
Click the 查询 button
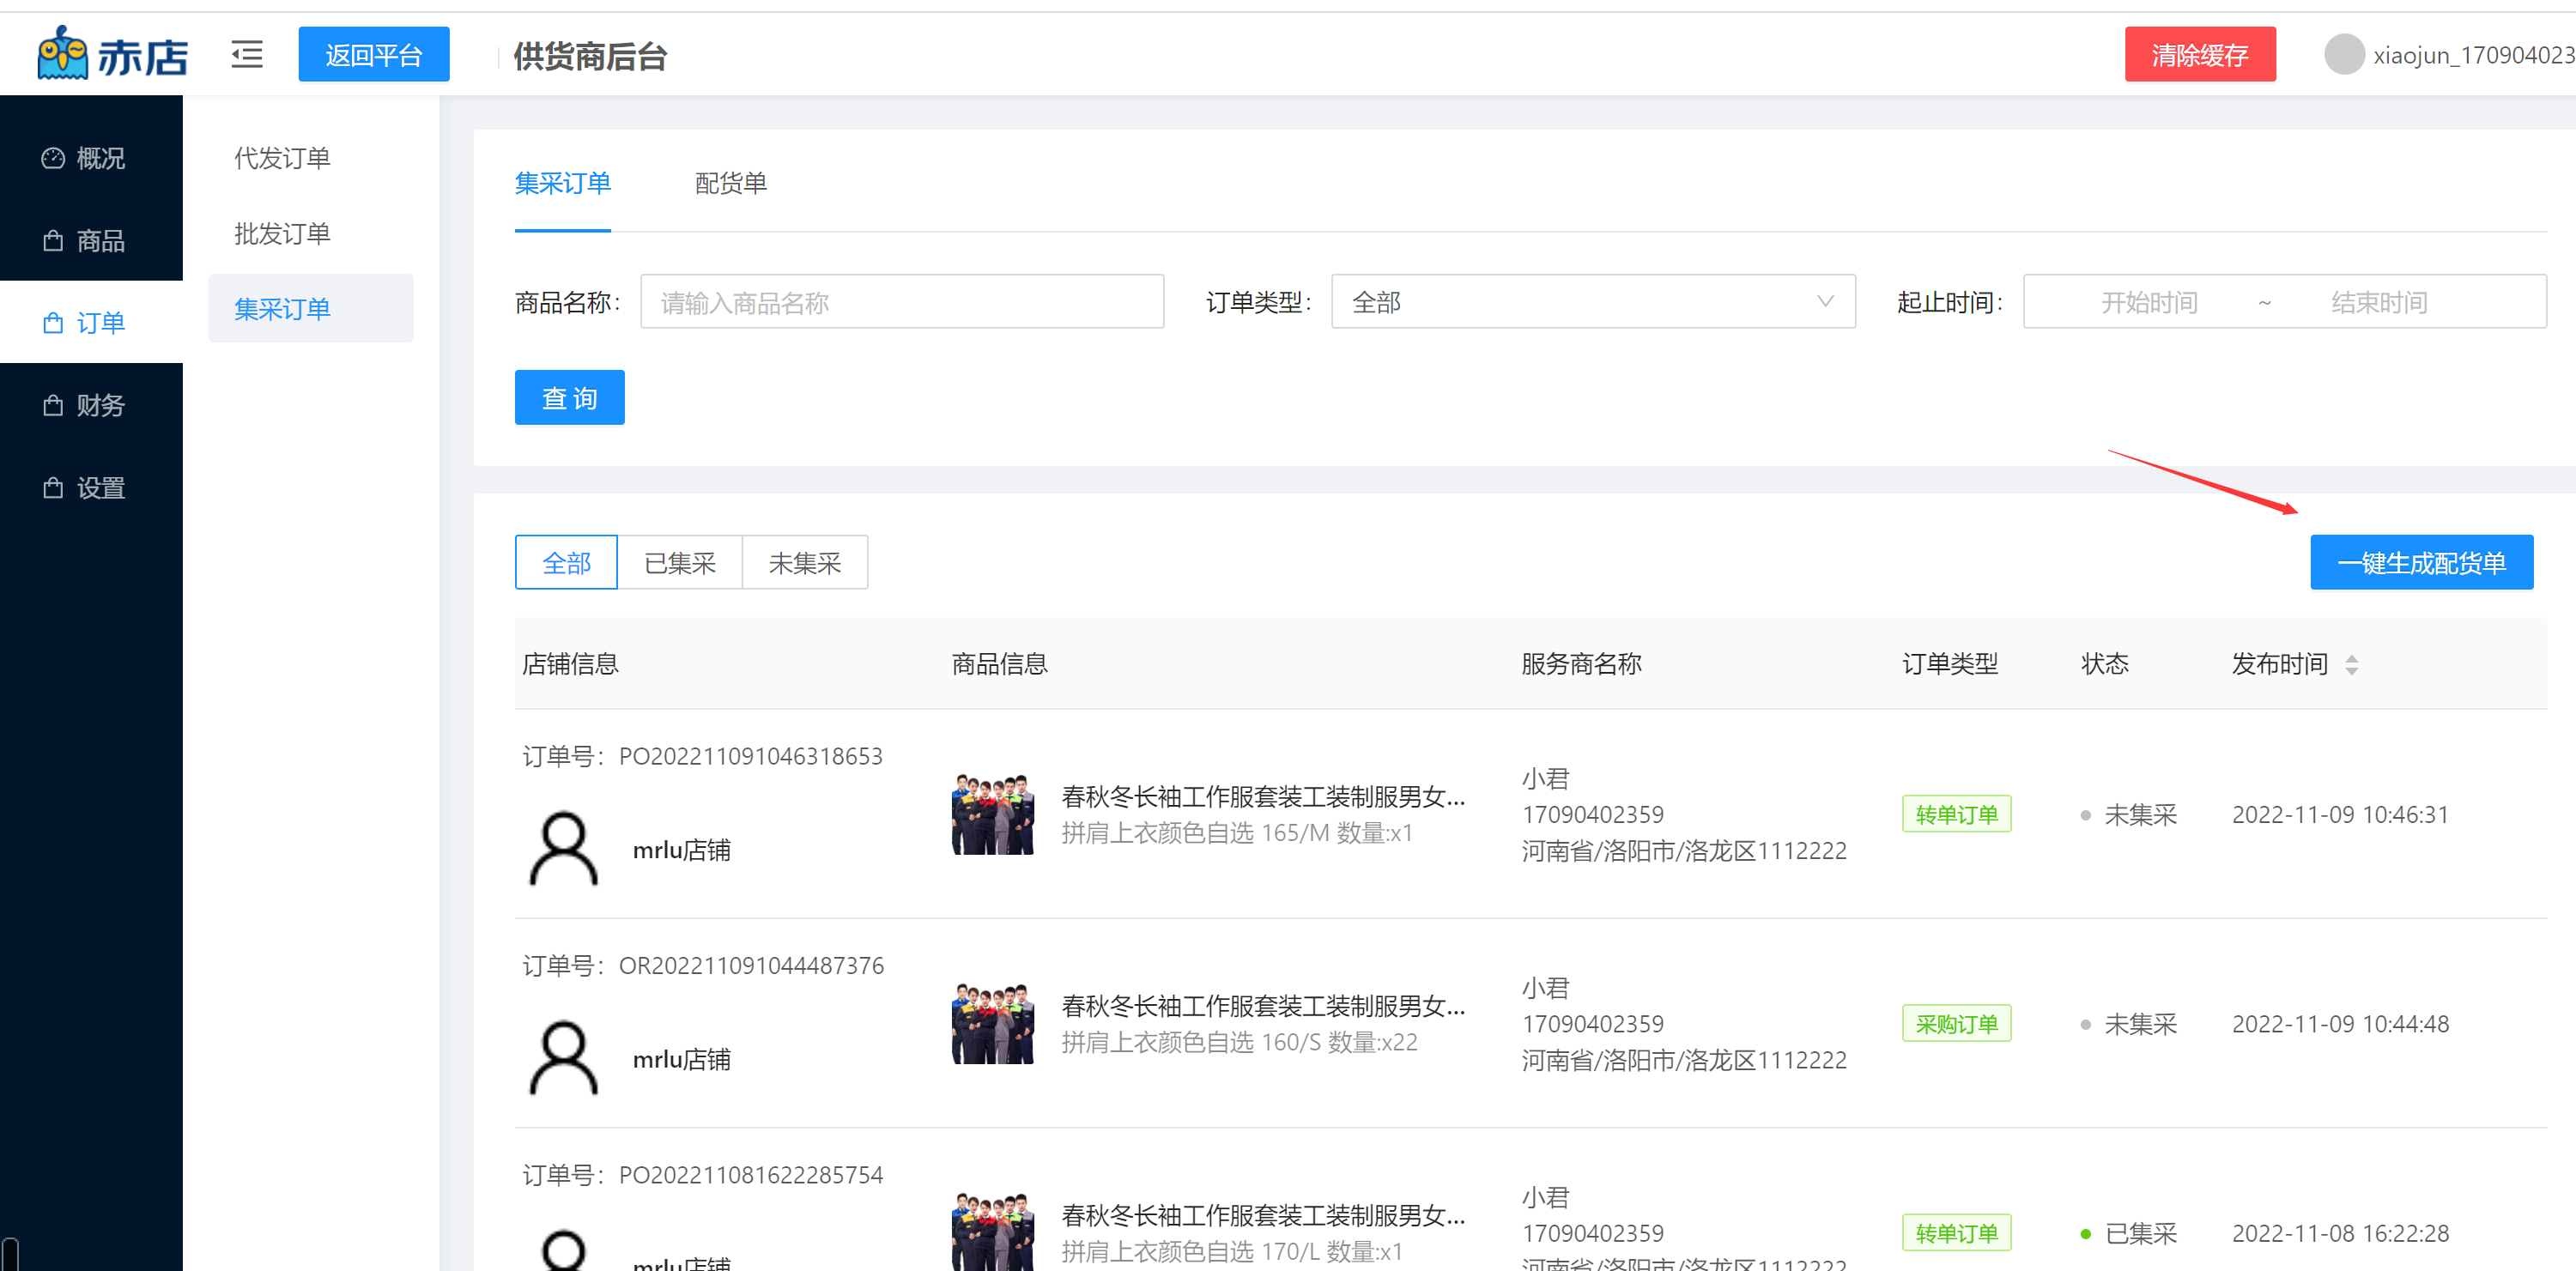[x=569, y=397]
